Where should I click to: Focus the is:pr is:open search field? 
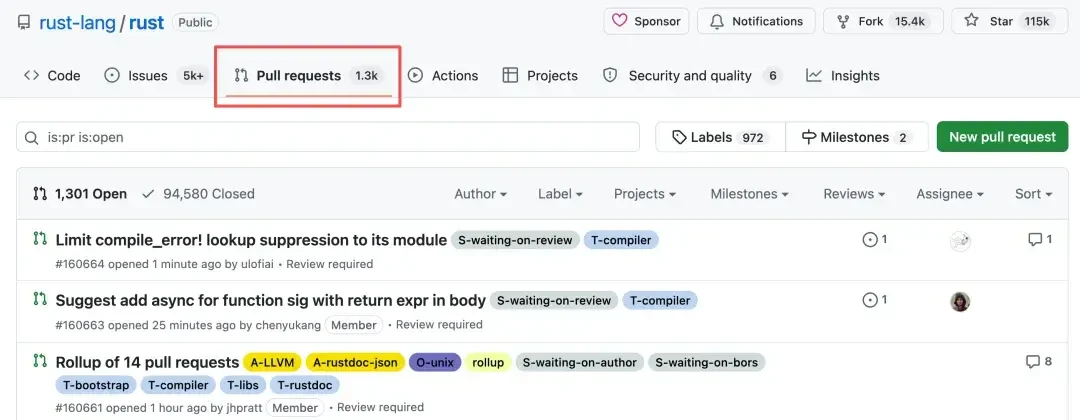point(328,137)
